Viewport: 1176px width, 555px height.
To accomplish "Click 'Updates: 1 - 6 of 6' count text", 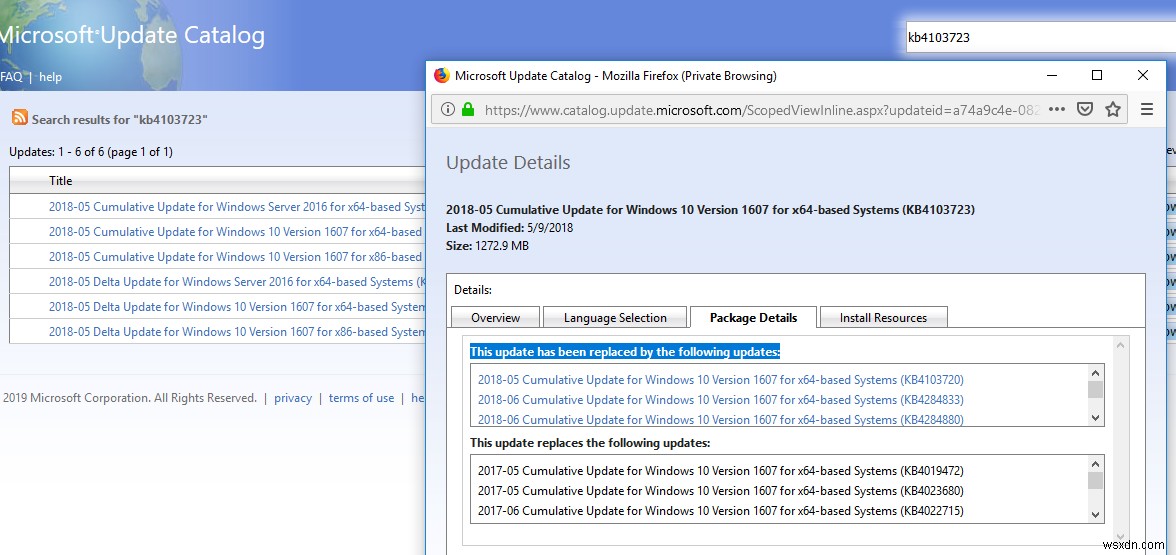I will tap(91, 152).
